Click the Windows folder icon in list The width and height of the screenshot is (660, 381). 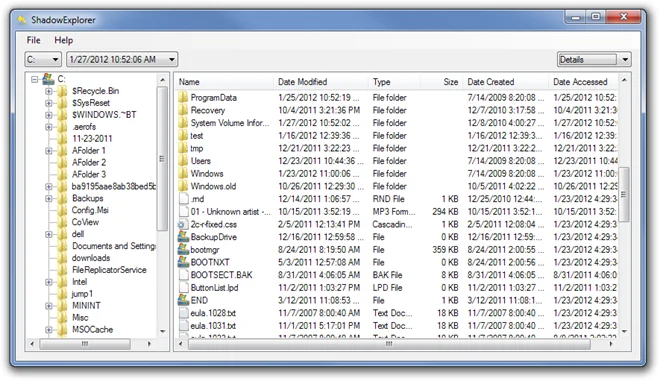[x=183, y=173]
